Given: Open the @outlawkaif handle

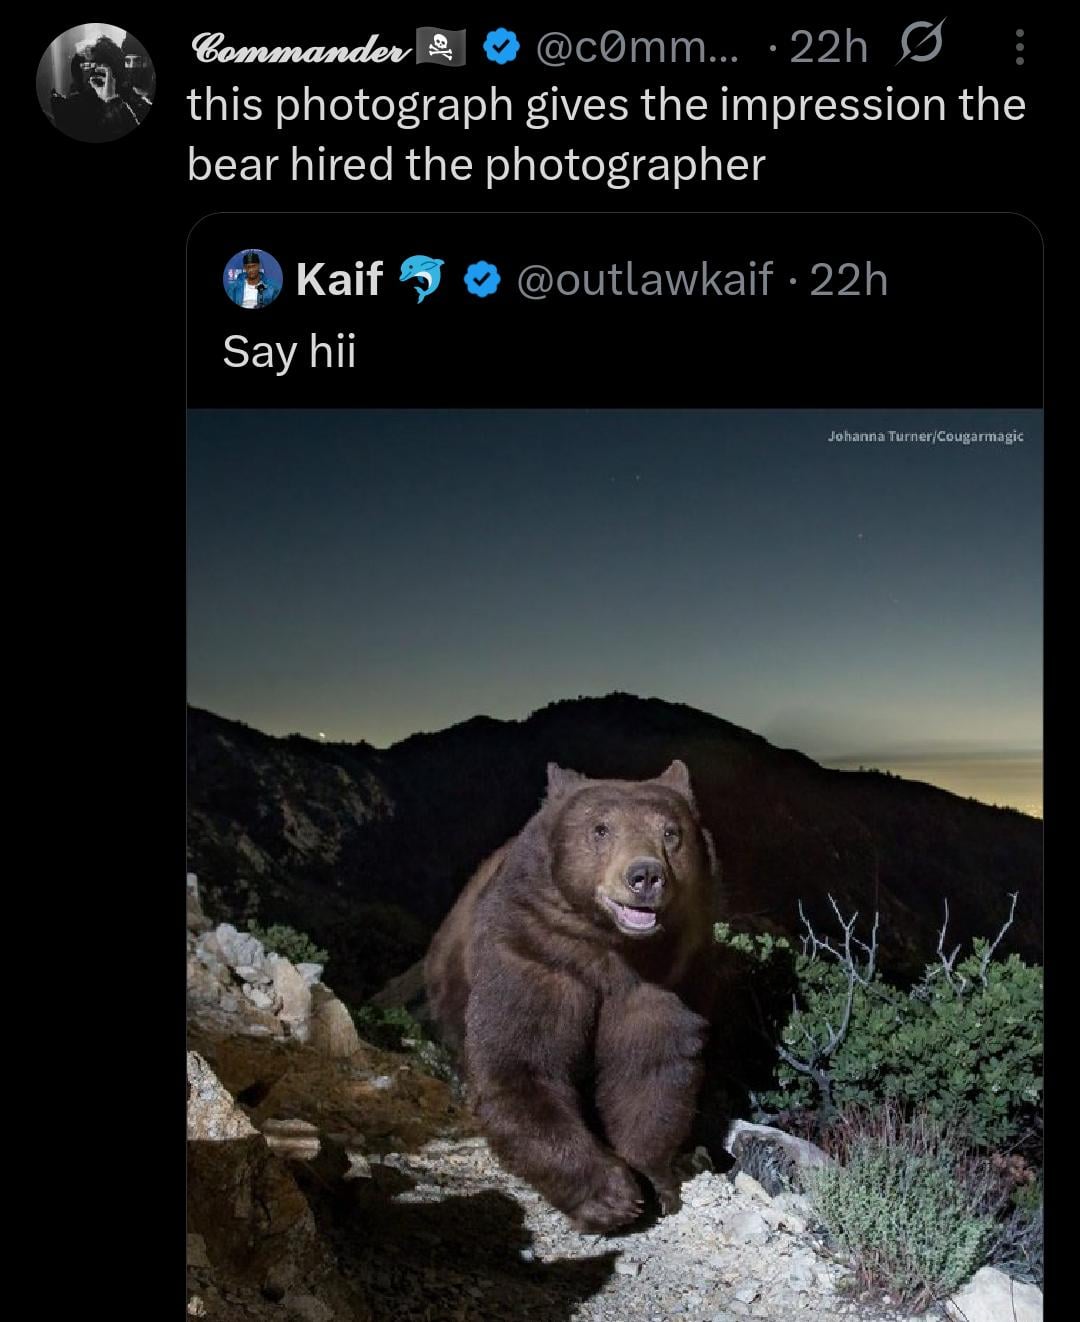Looking at the screenshot, I should click(645, 279).
